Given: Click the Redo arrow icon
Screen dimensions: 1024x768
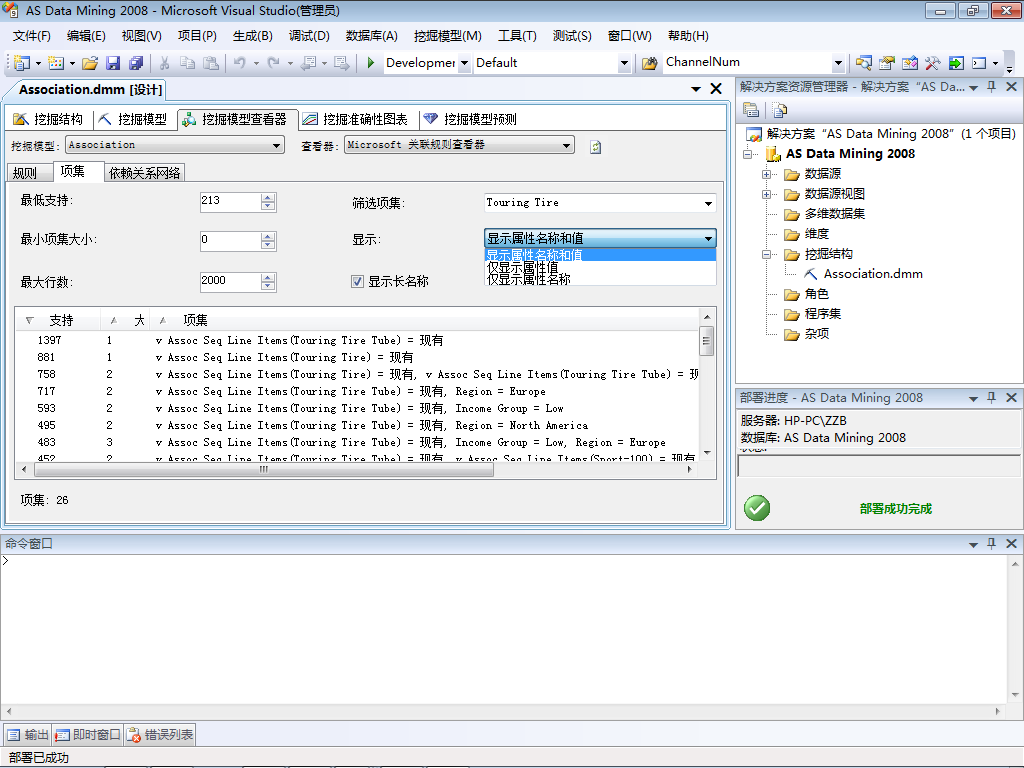Looking at the screenshot, I should pos(274,63).
